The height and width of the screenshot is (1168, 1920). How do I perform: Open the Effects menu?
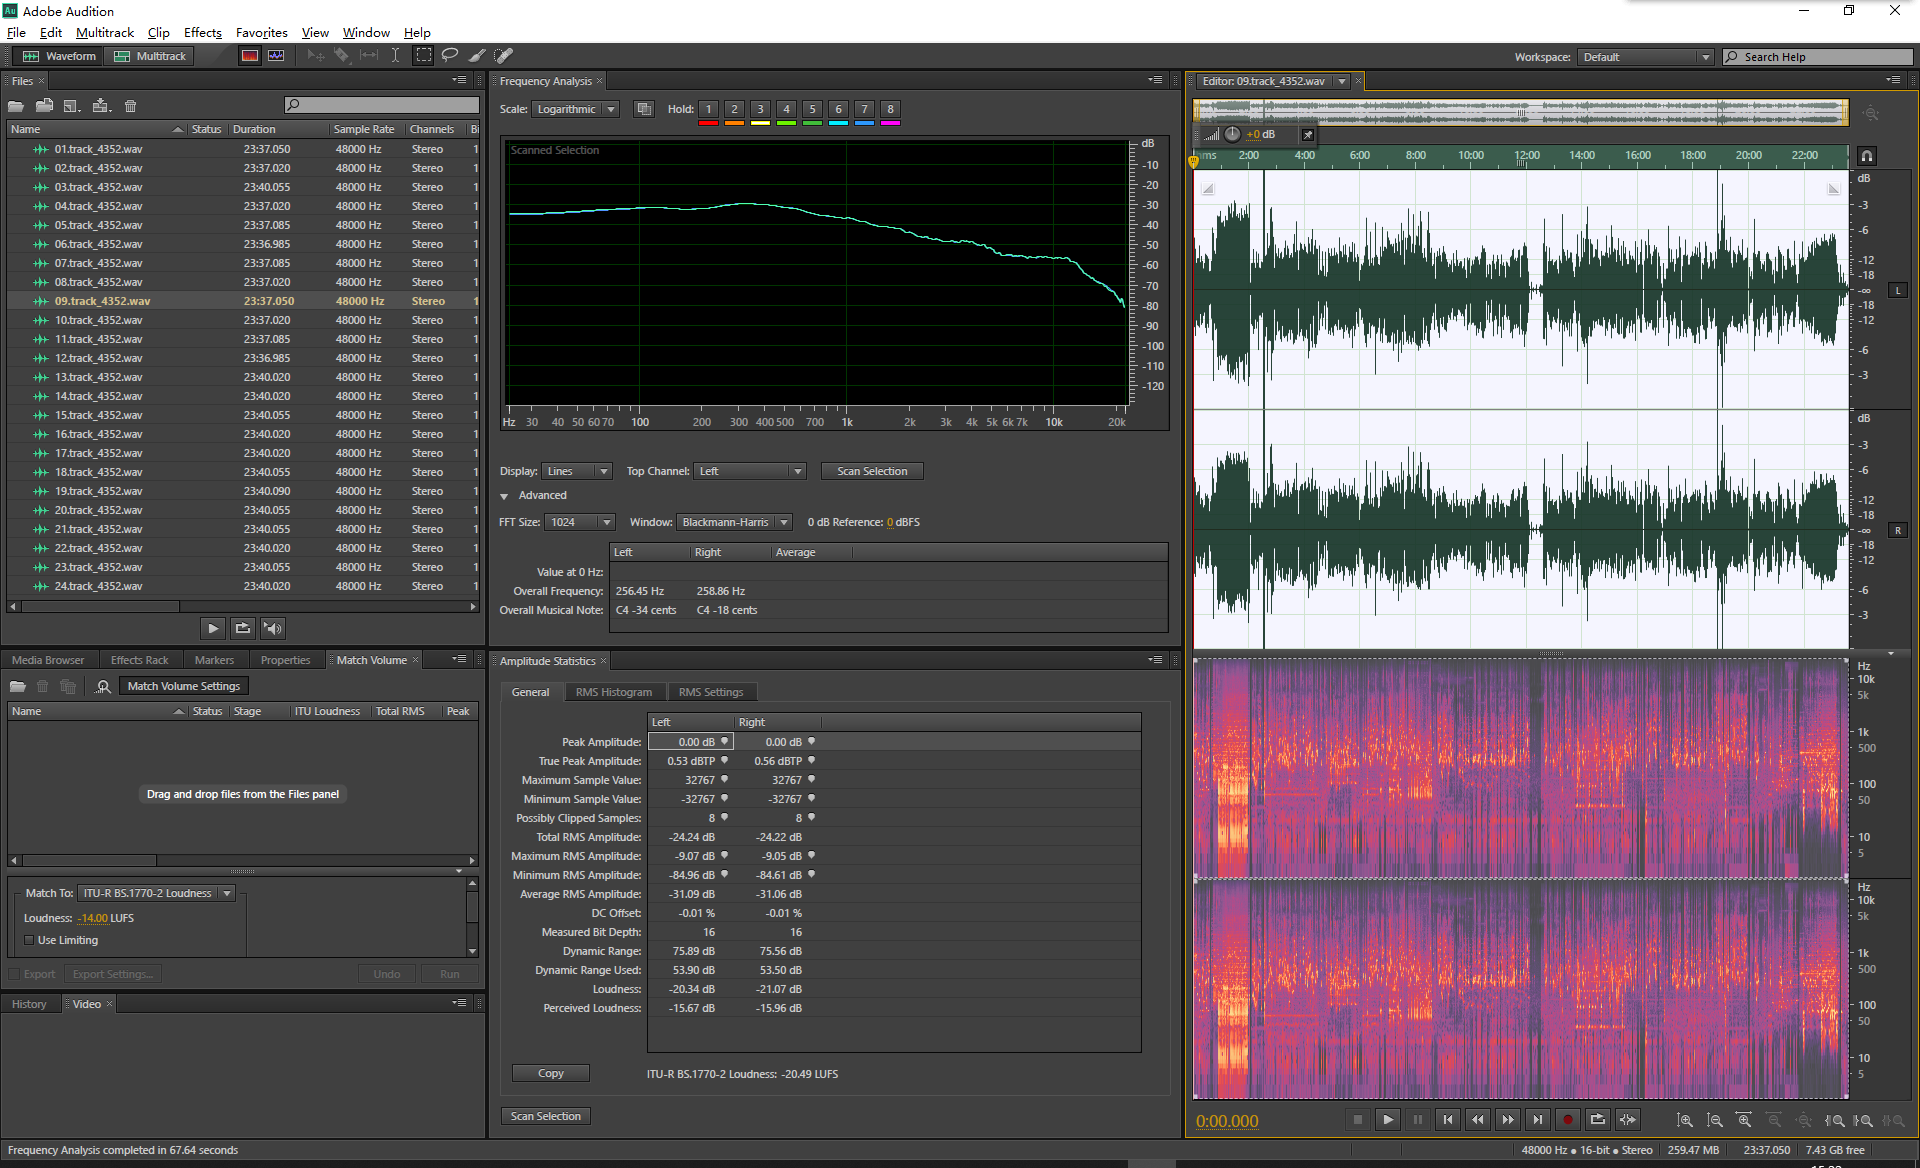[202, 32]
